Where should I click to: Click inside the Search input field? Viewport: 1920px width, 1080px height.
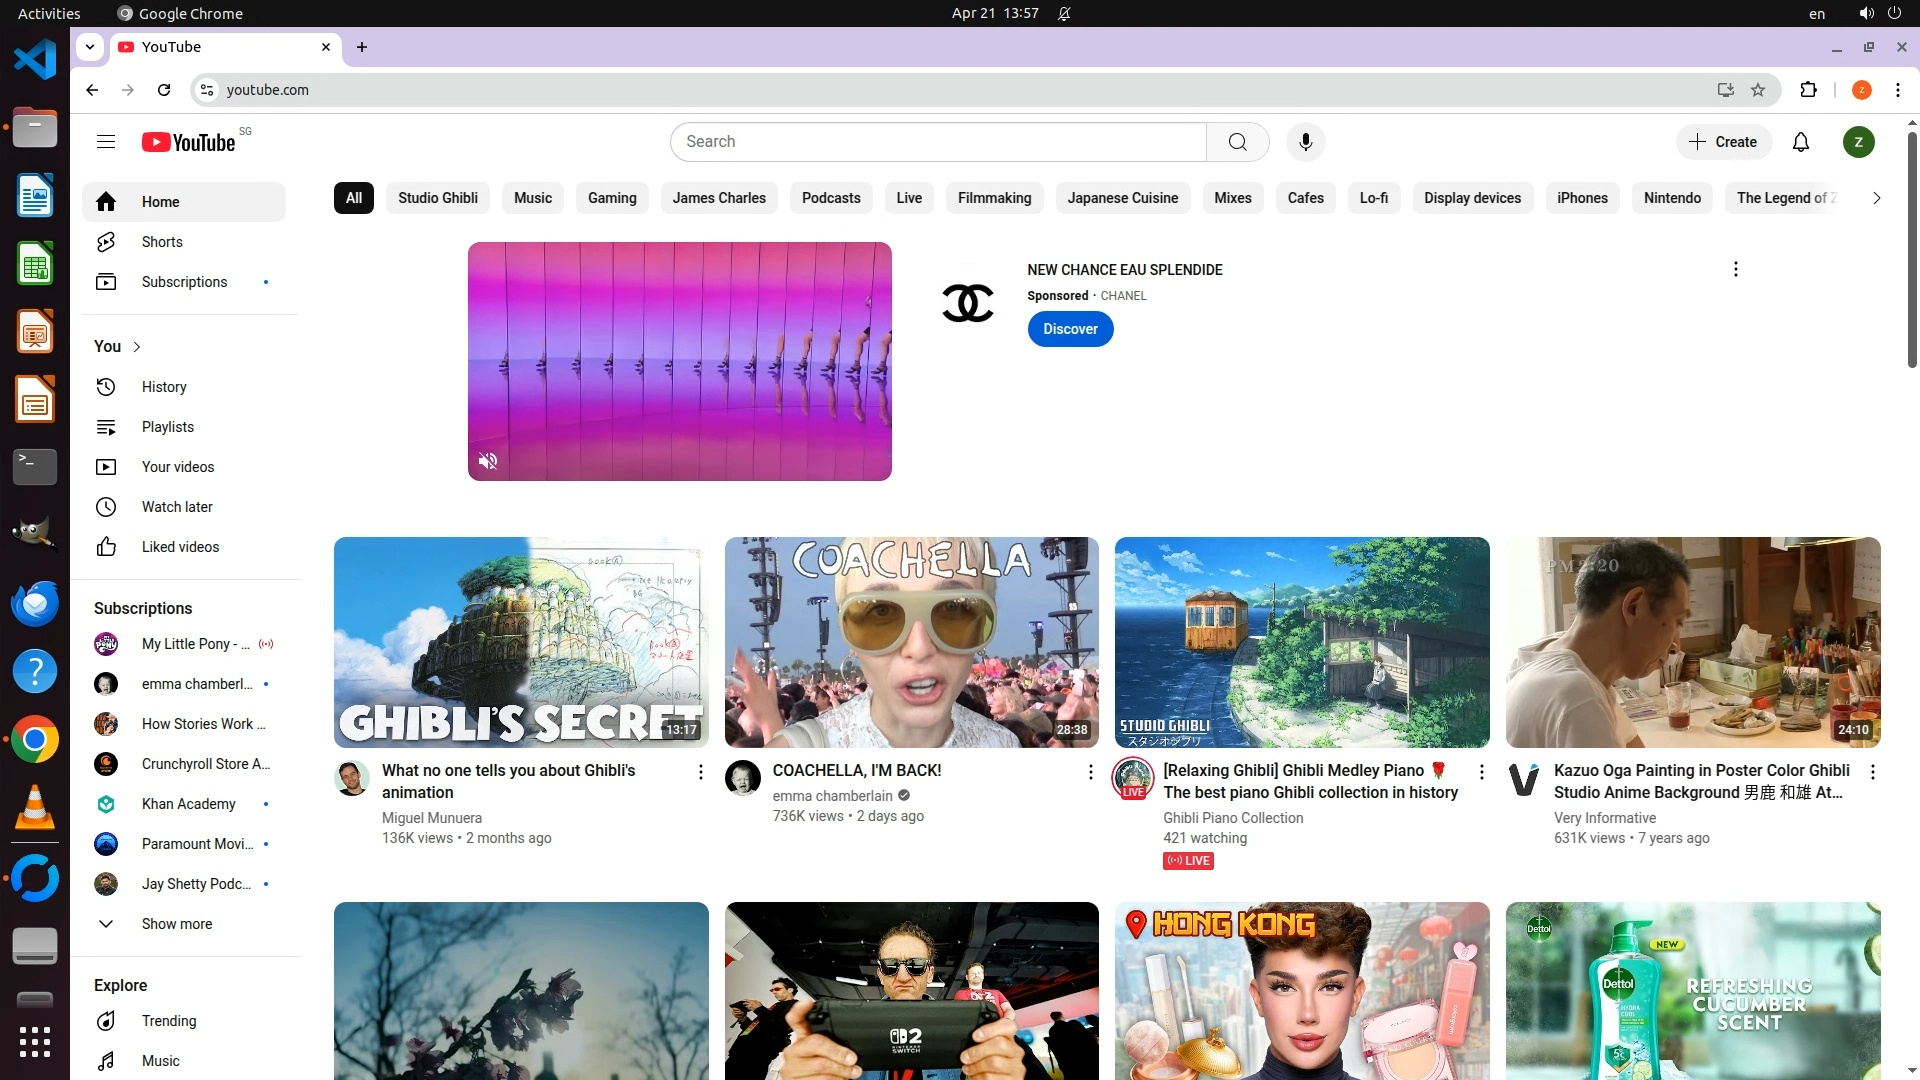[x=938, y=142]
